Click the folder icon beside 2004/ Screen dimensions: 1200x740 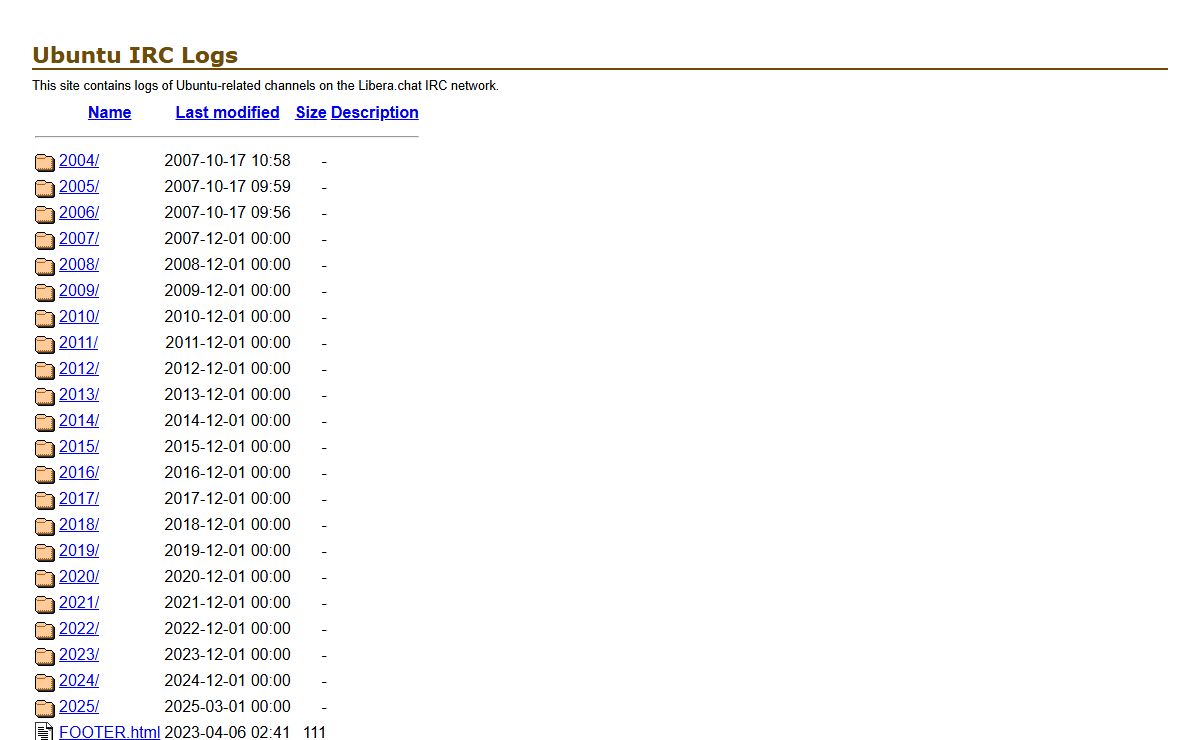45,162
